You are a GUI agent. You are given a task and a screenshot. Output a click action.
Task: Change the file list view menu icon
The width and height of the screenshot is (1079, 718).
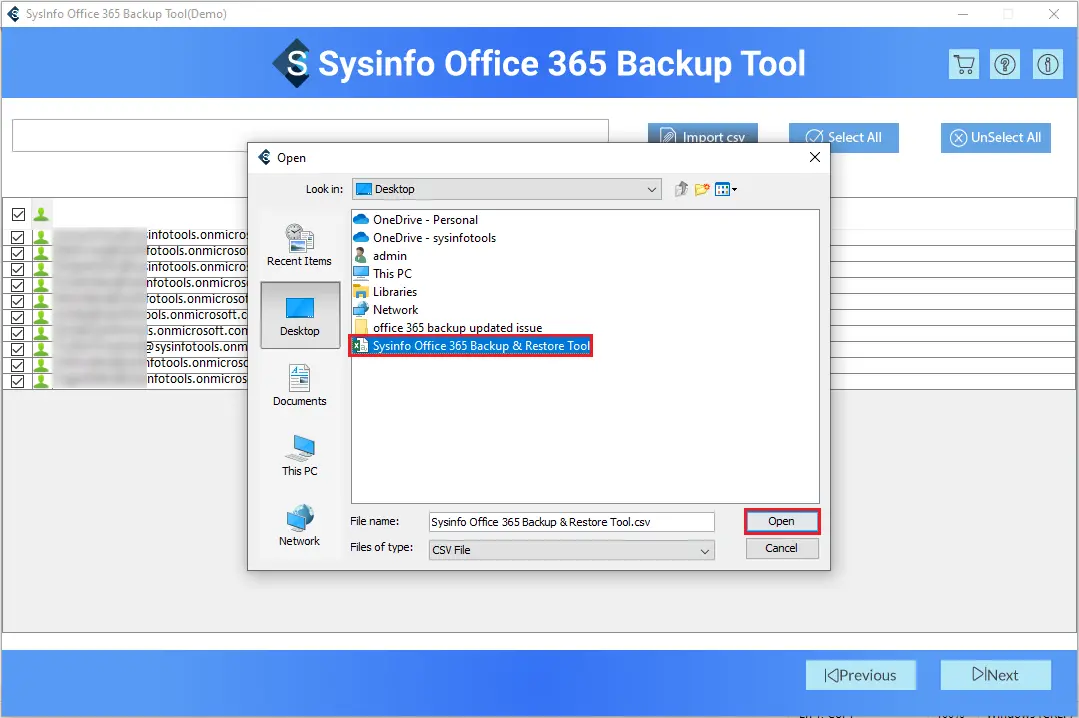click(x=725, y=189)
